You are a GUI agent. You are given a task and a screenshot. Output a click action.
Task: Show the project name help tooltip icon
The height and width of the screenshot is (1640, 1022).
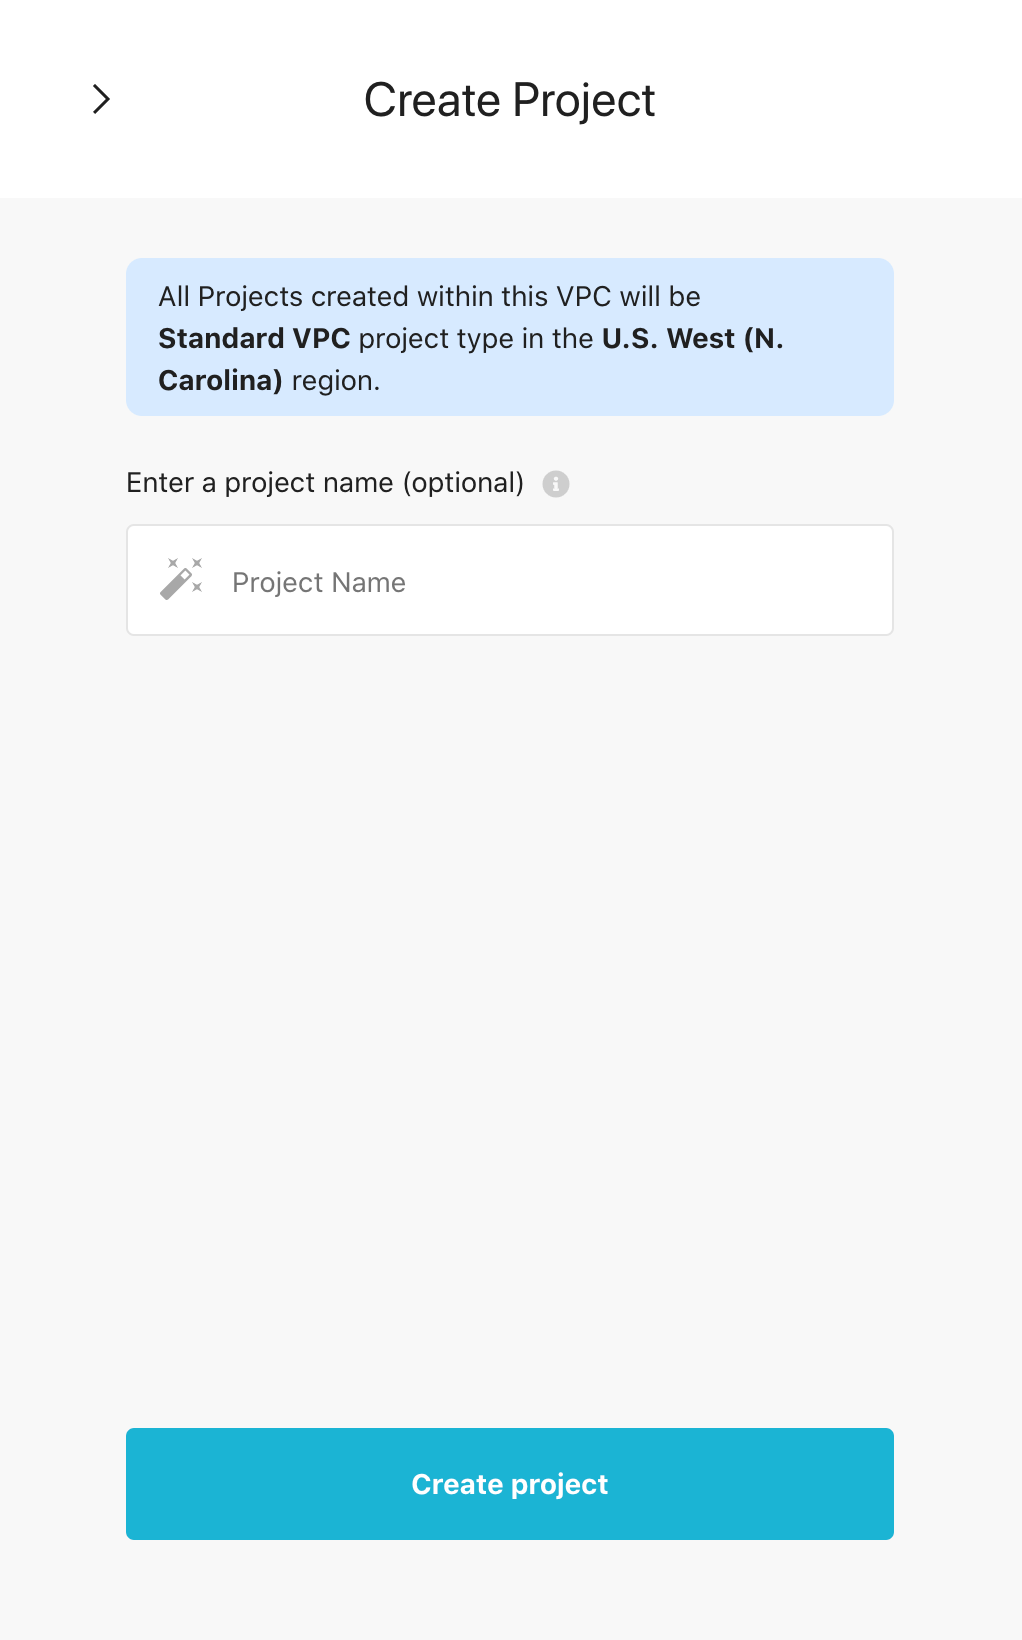(556, 484)
